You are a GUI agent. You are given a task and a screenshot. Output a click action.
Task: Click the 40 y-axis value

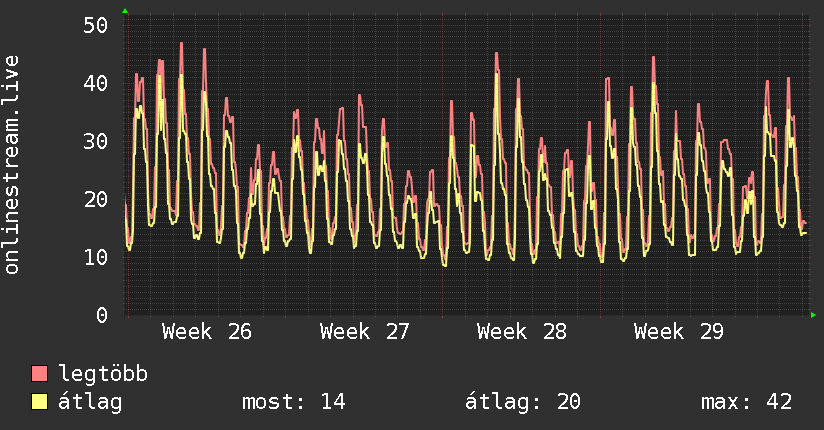96,83
